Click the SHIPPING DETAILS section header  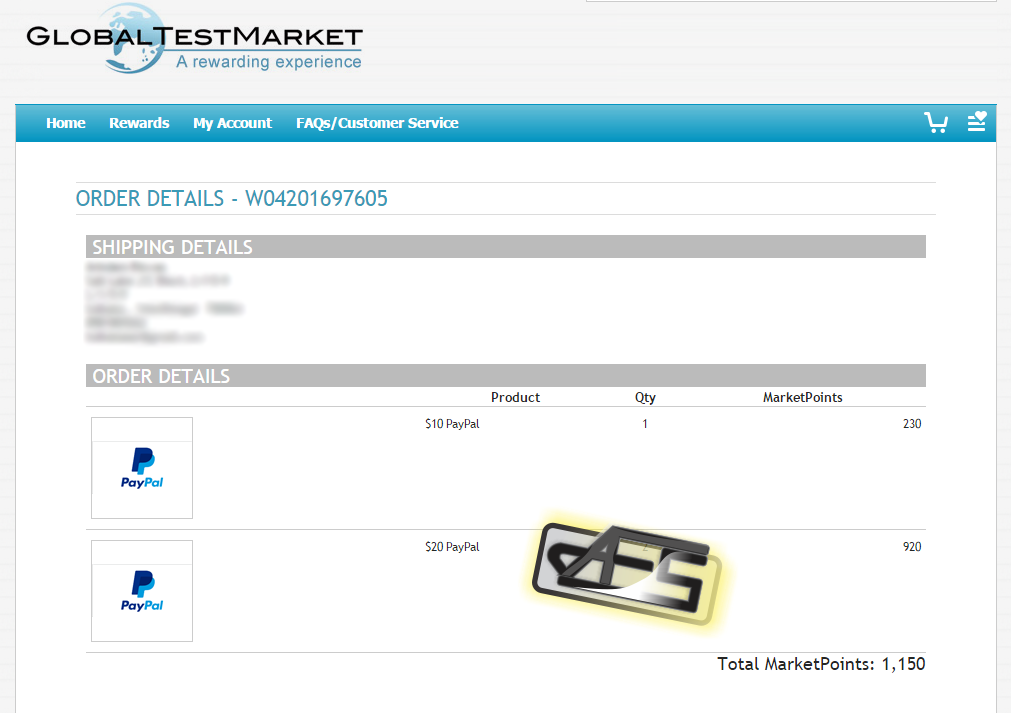[x=506, y=247]
